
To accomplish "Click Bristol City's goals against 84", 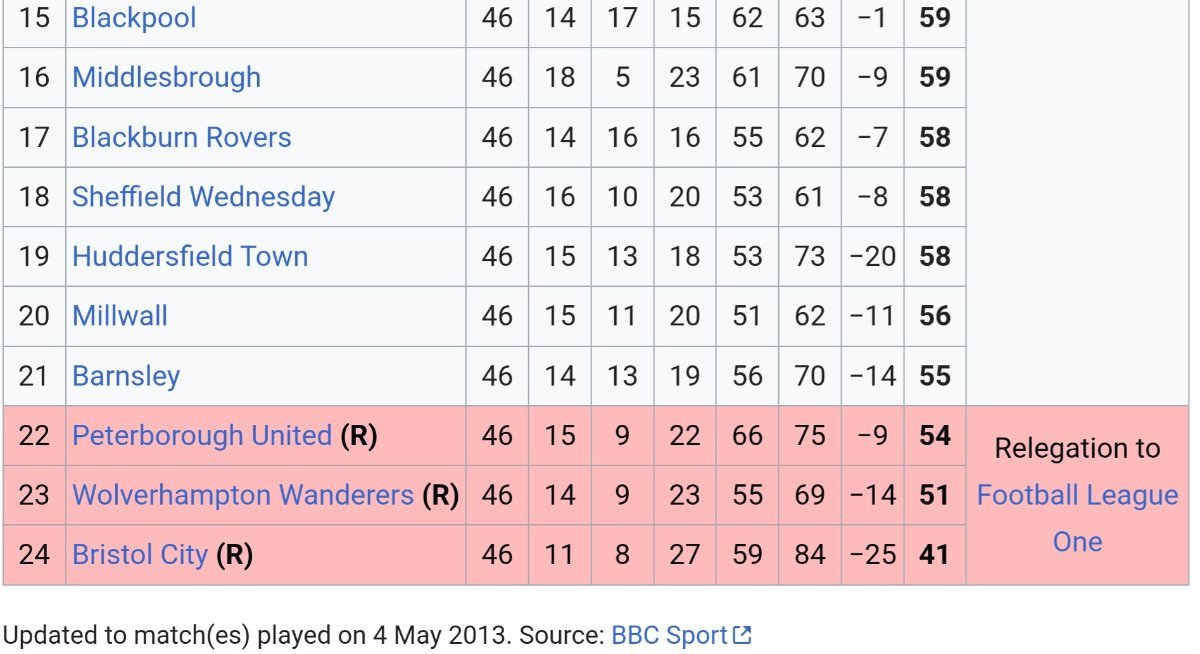I will tap(809, 554).
